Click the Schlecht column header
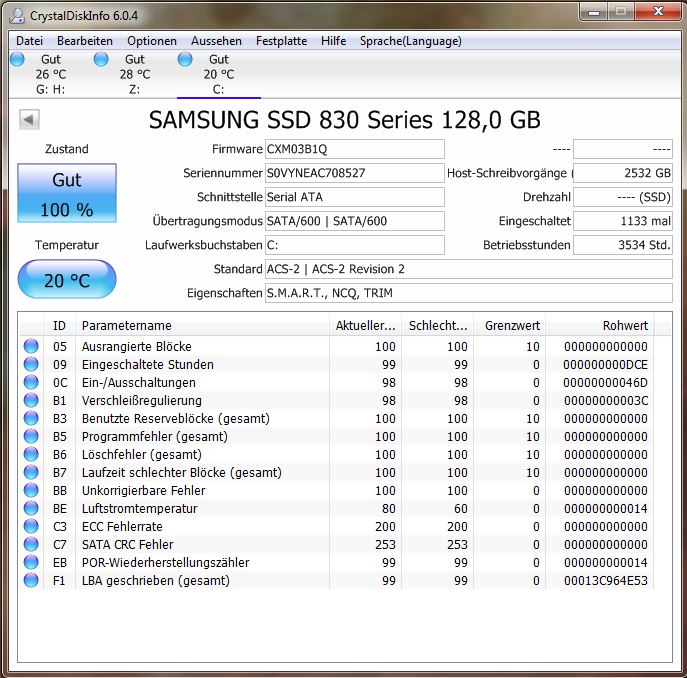 pyautogui.click(x=438, y=326)
